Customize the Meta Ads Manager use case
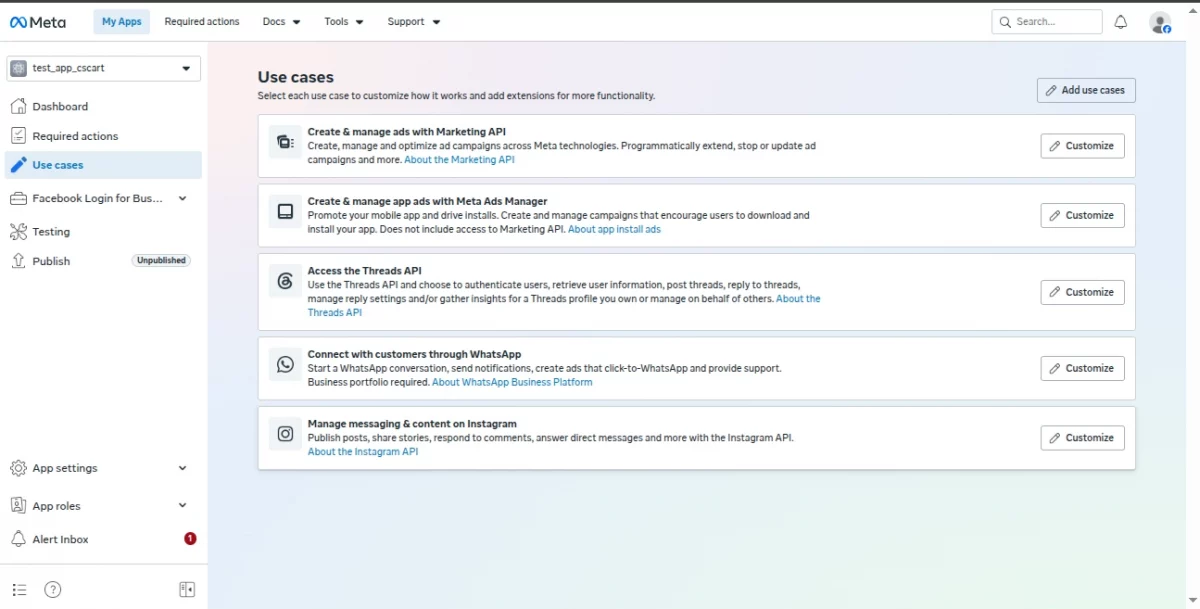 point(1082,215)
